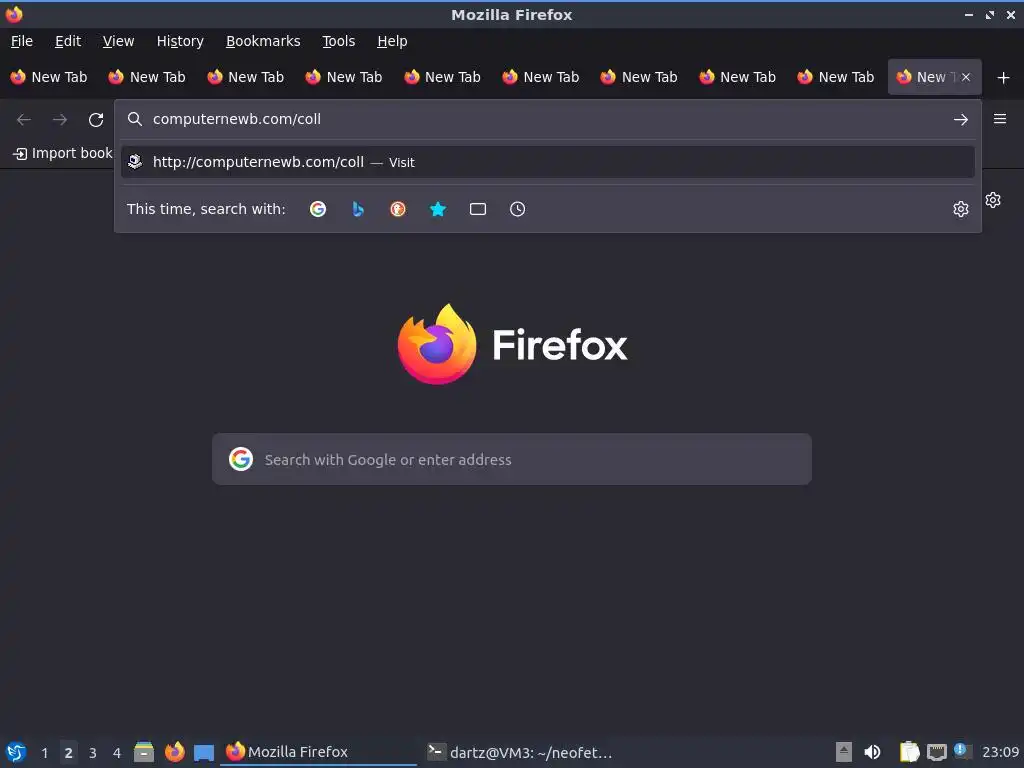1024x768 pixels.
Task: Search in History using the clock icon
Action: pos(517,209)
